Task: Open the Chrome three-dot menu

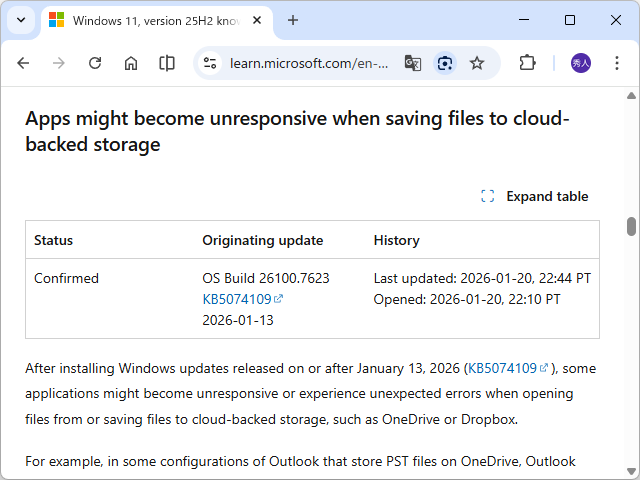Action: click(x=617, y=63)
